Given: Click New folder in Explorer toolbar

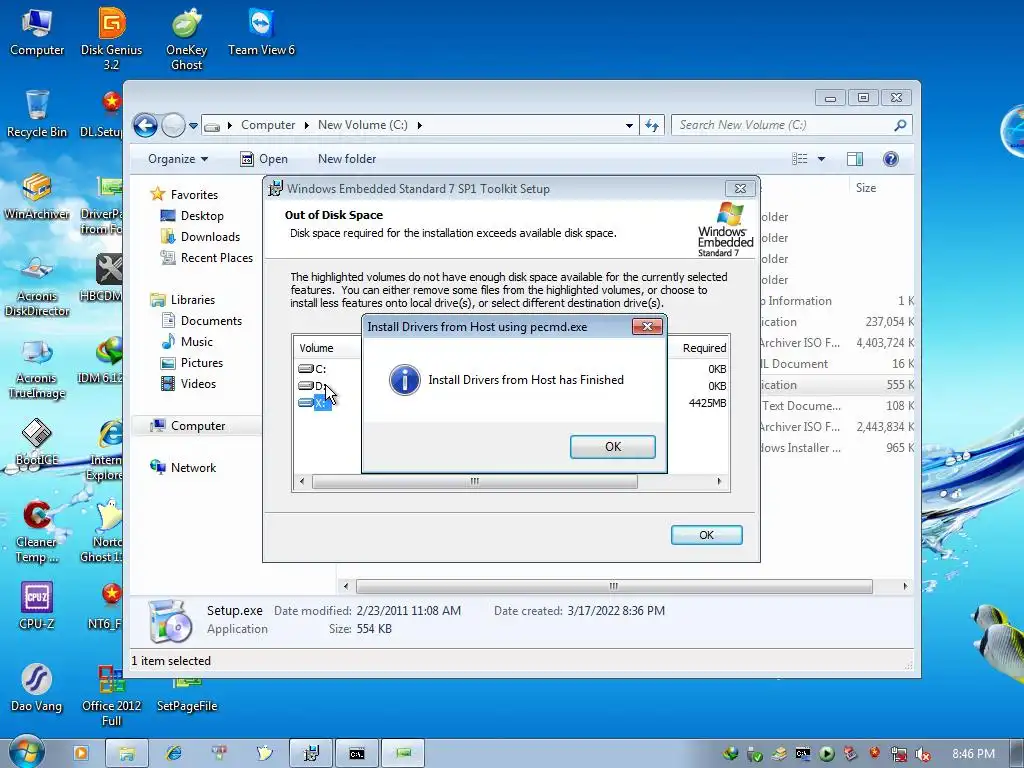Looking at the screenshot, I should [347, 159].
